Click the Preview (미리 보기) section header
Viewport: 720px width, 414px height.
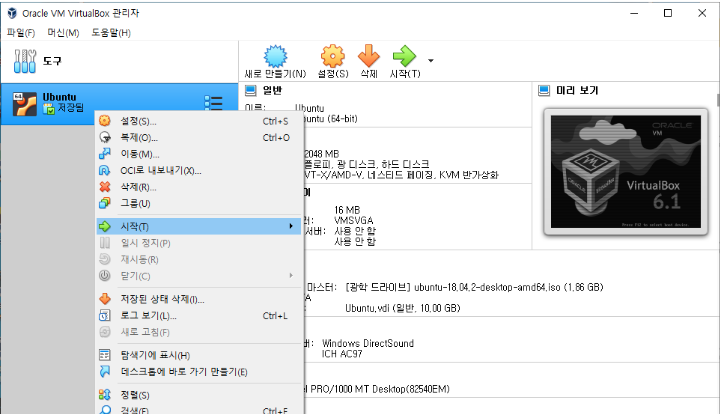pyautogui.click(x=577, y=90)
